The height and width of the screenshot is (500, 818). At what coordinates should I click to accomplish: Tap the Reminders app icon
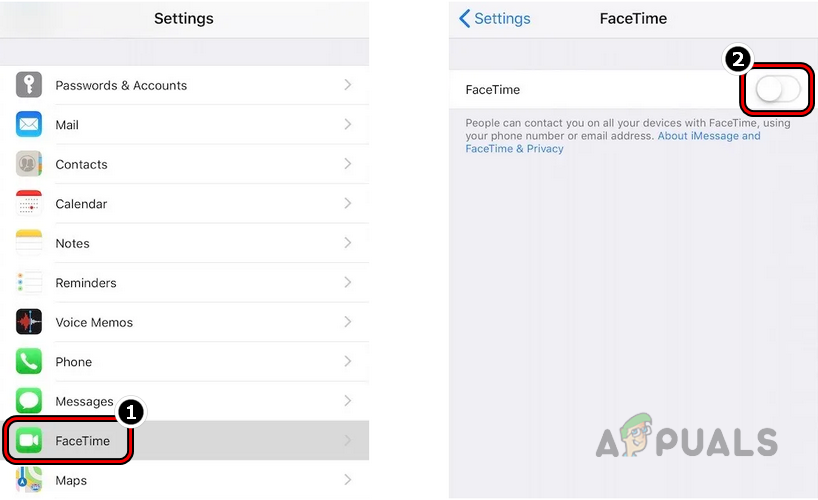point(29,283)
